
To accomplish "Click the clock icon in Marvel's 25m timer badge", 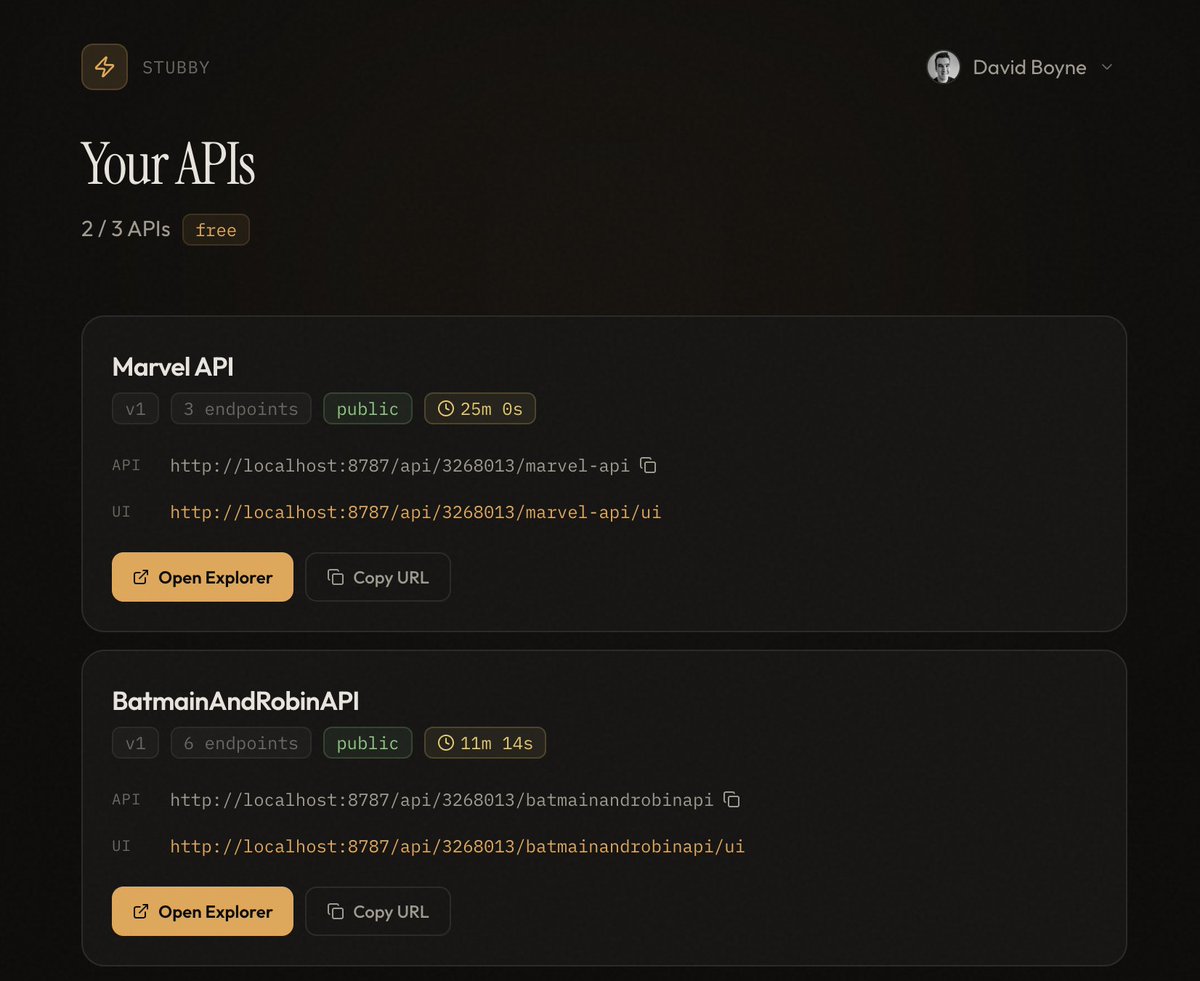I will [x=445, y=408].
